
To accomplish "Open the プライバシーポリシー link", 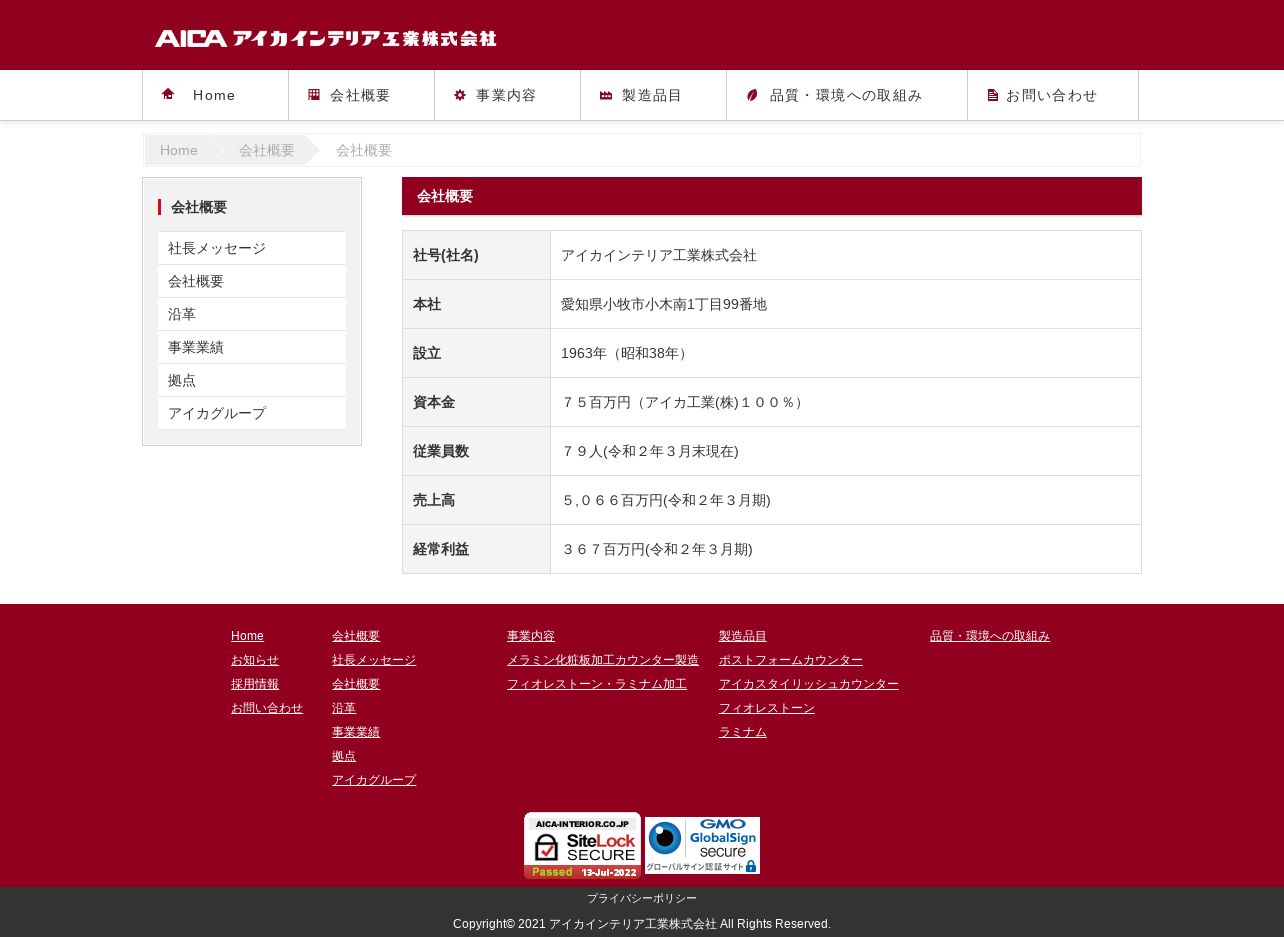I will point(642,899).
